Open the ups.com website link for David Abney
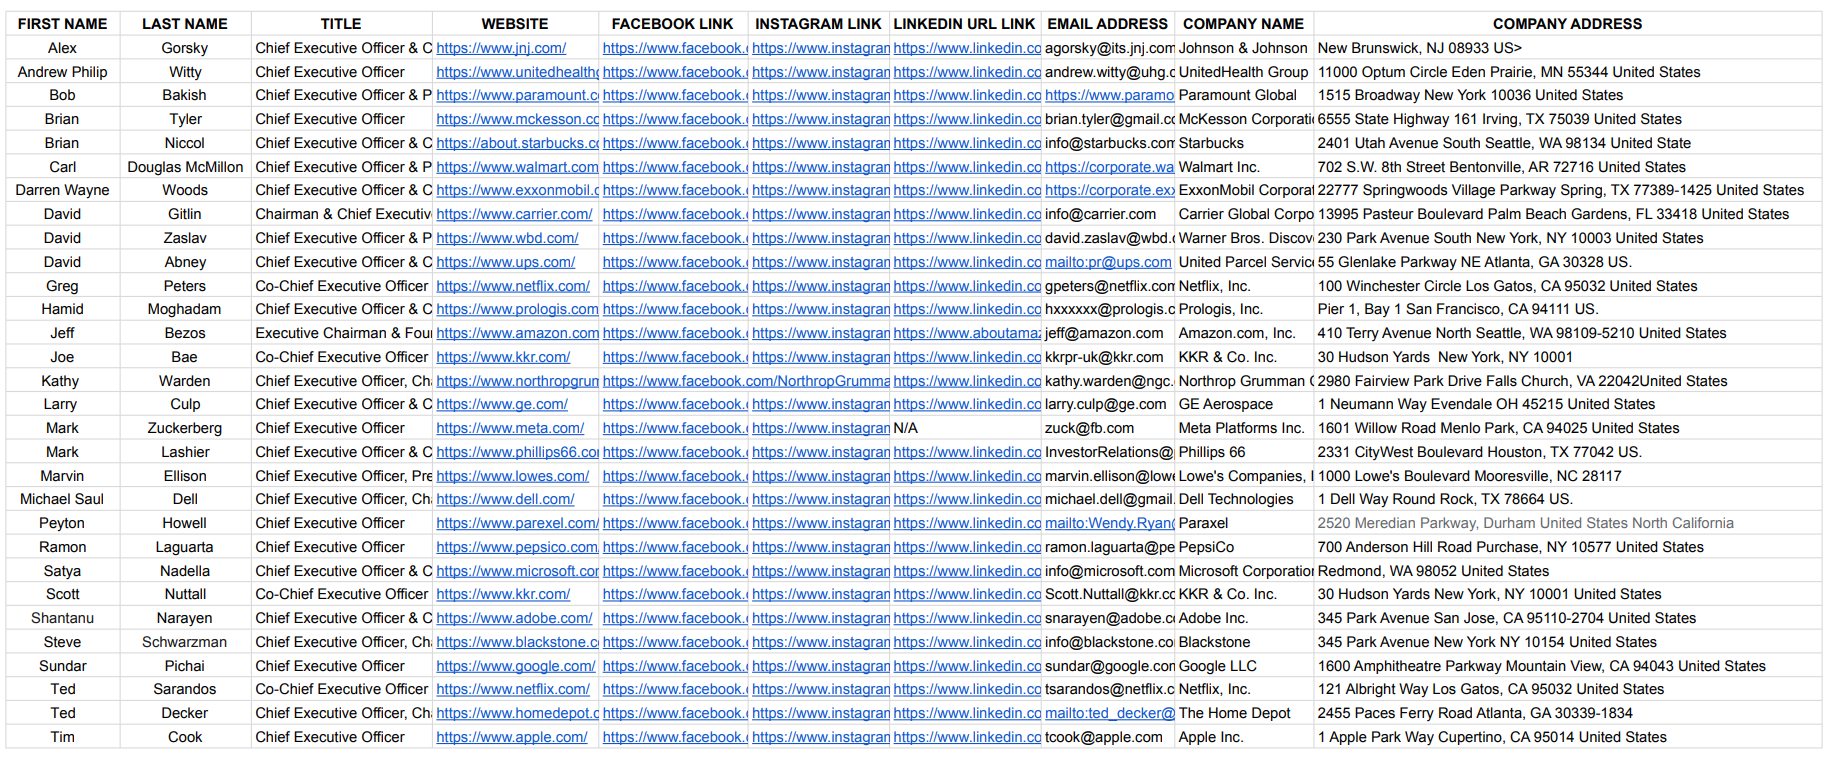 pos(506,262)
